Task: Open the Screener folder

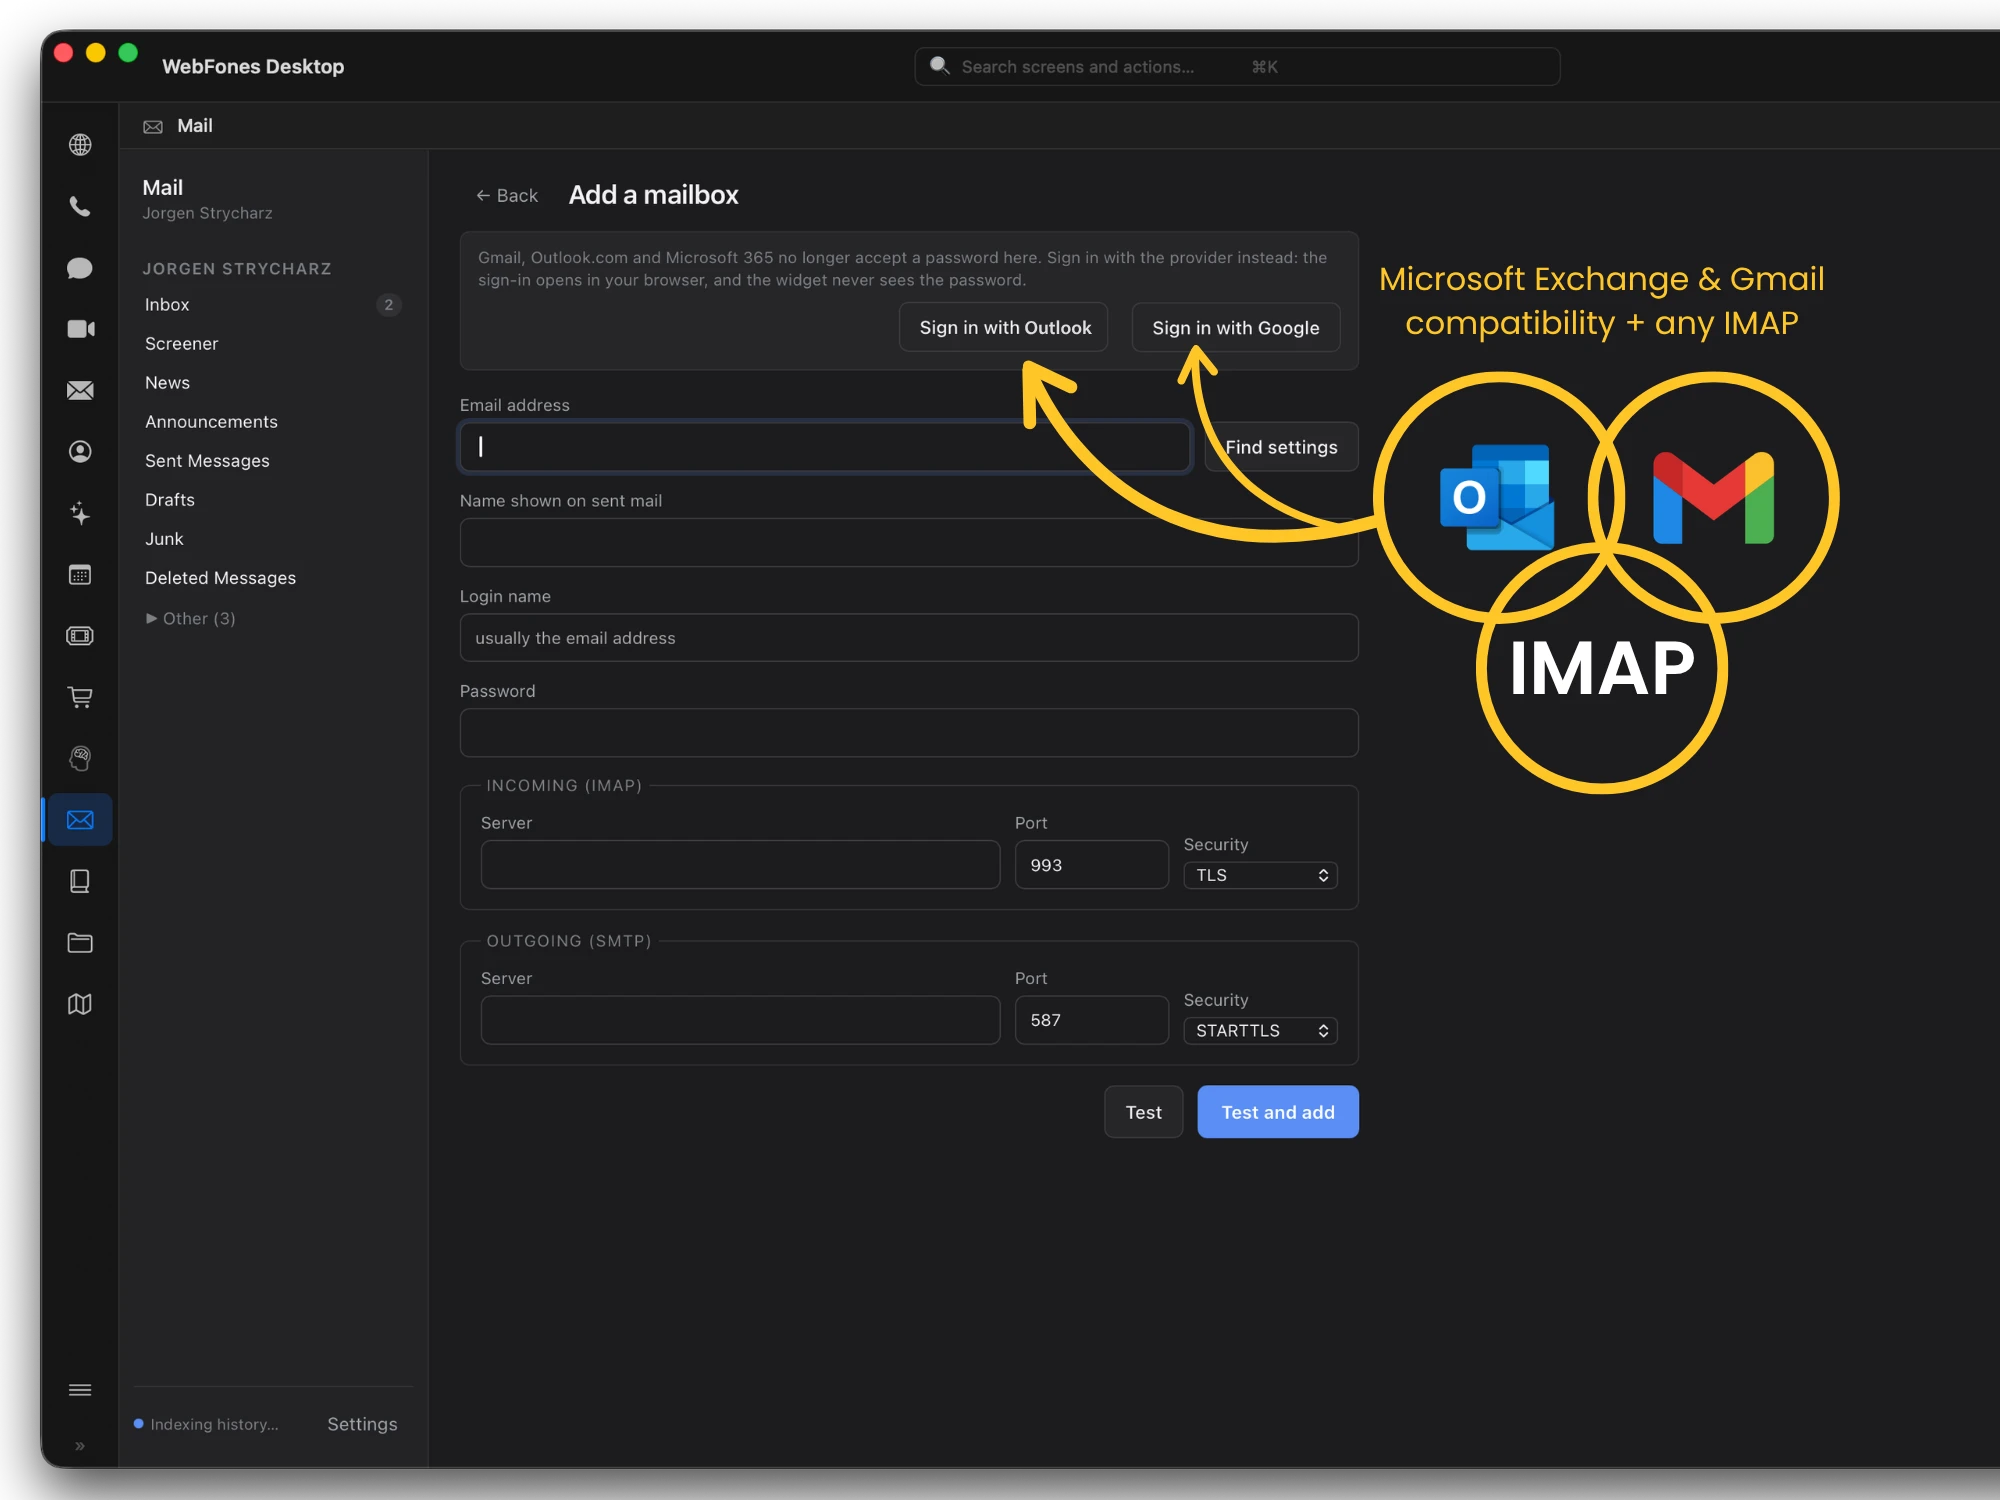Action: (x=272, y=343)
